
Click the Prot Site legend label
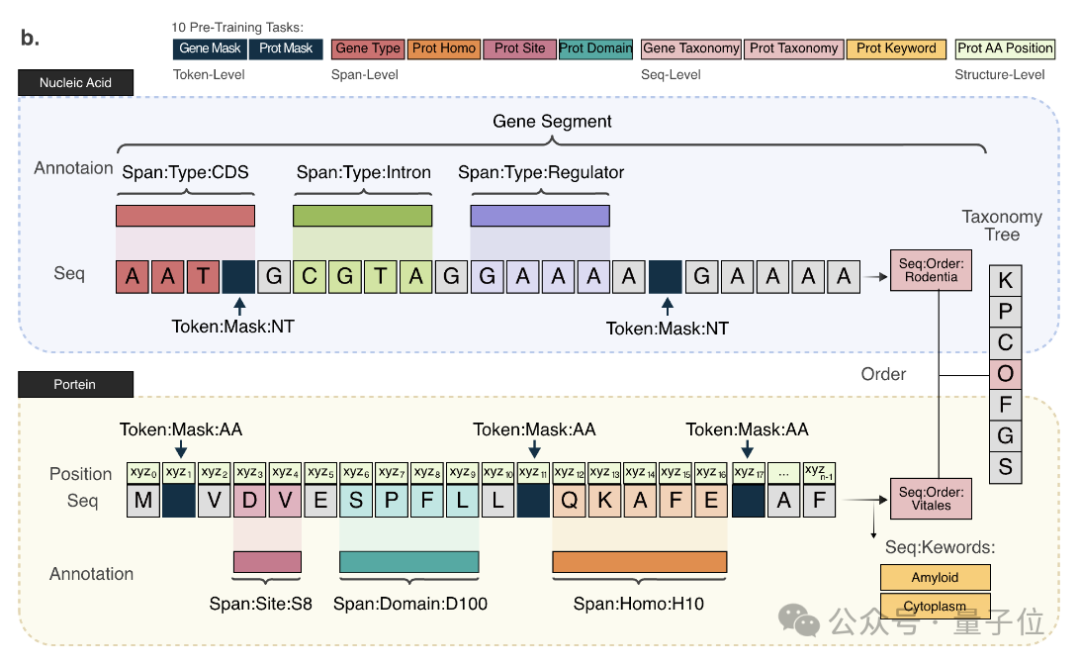tap(520, 48)
